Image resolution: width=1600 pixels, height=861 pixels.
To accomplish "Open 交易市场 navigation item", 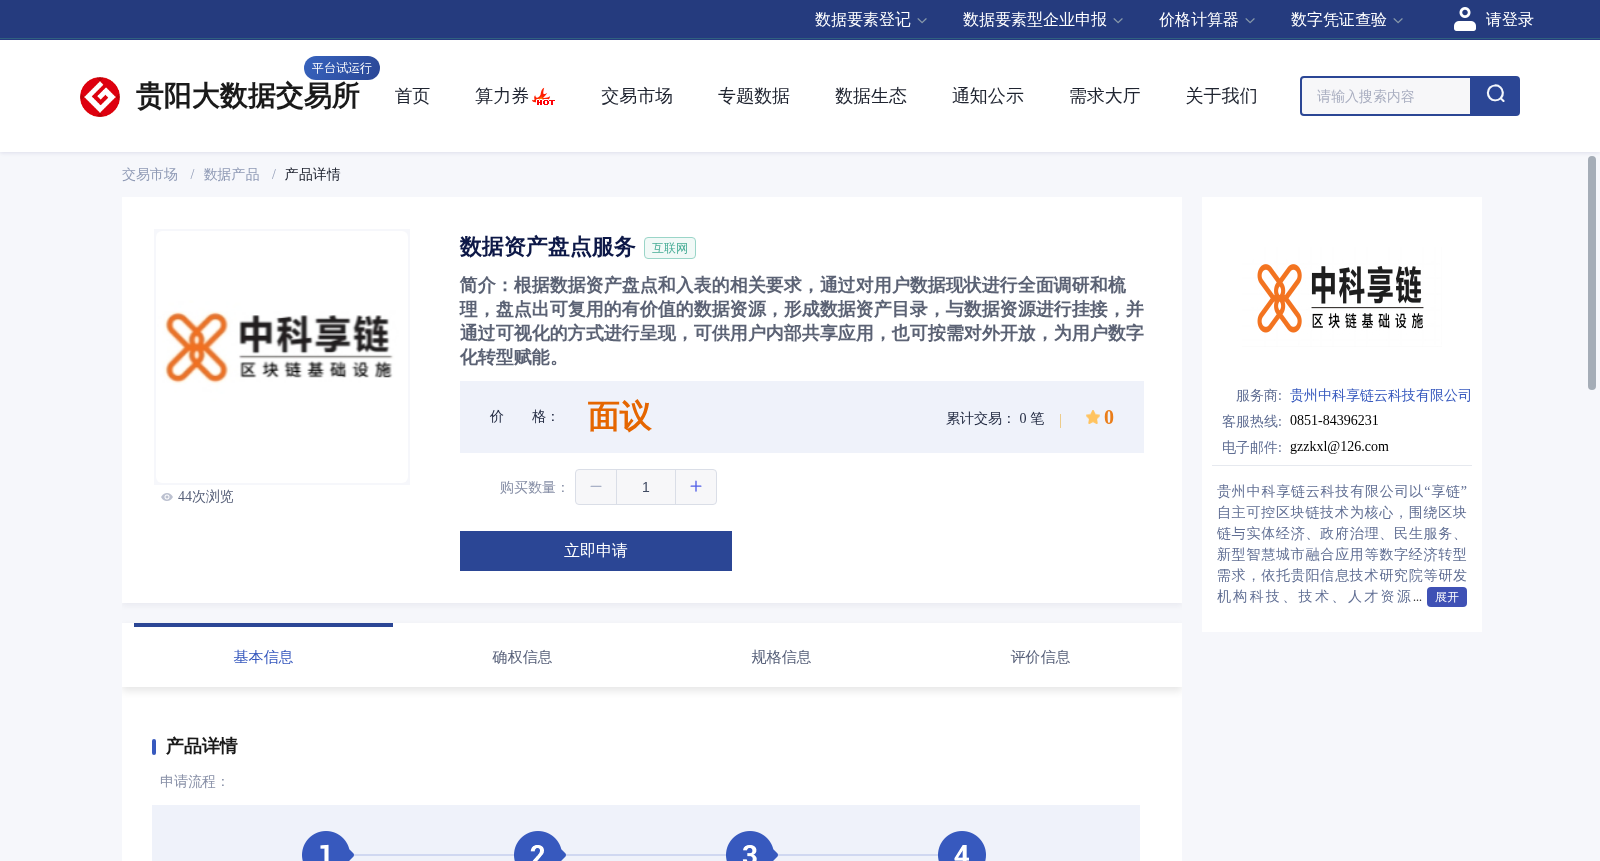I will (x=637, y=96).
